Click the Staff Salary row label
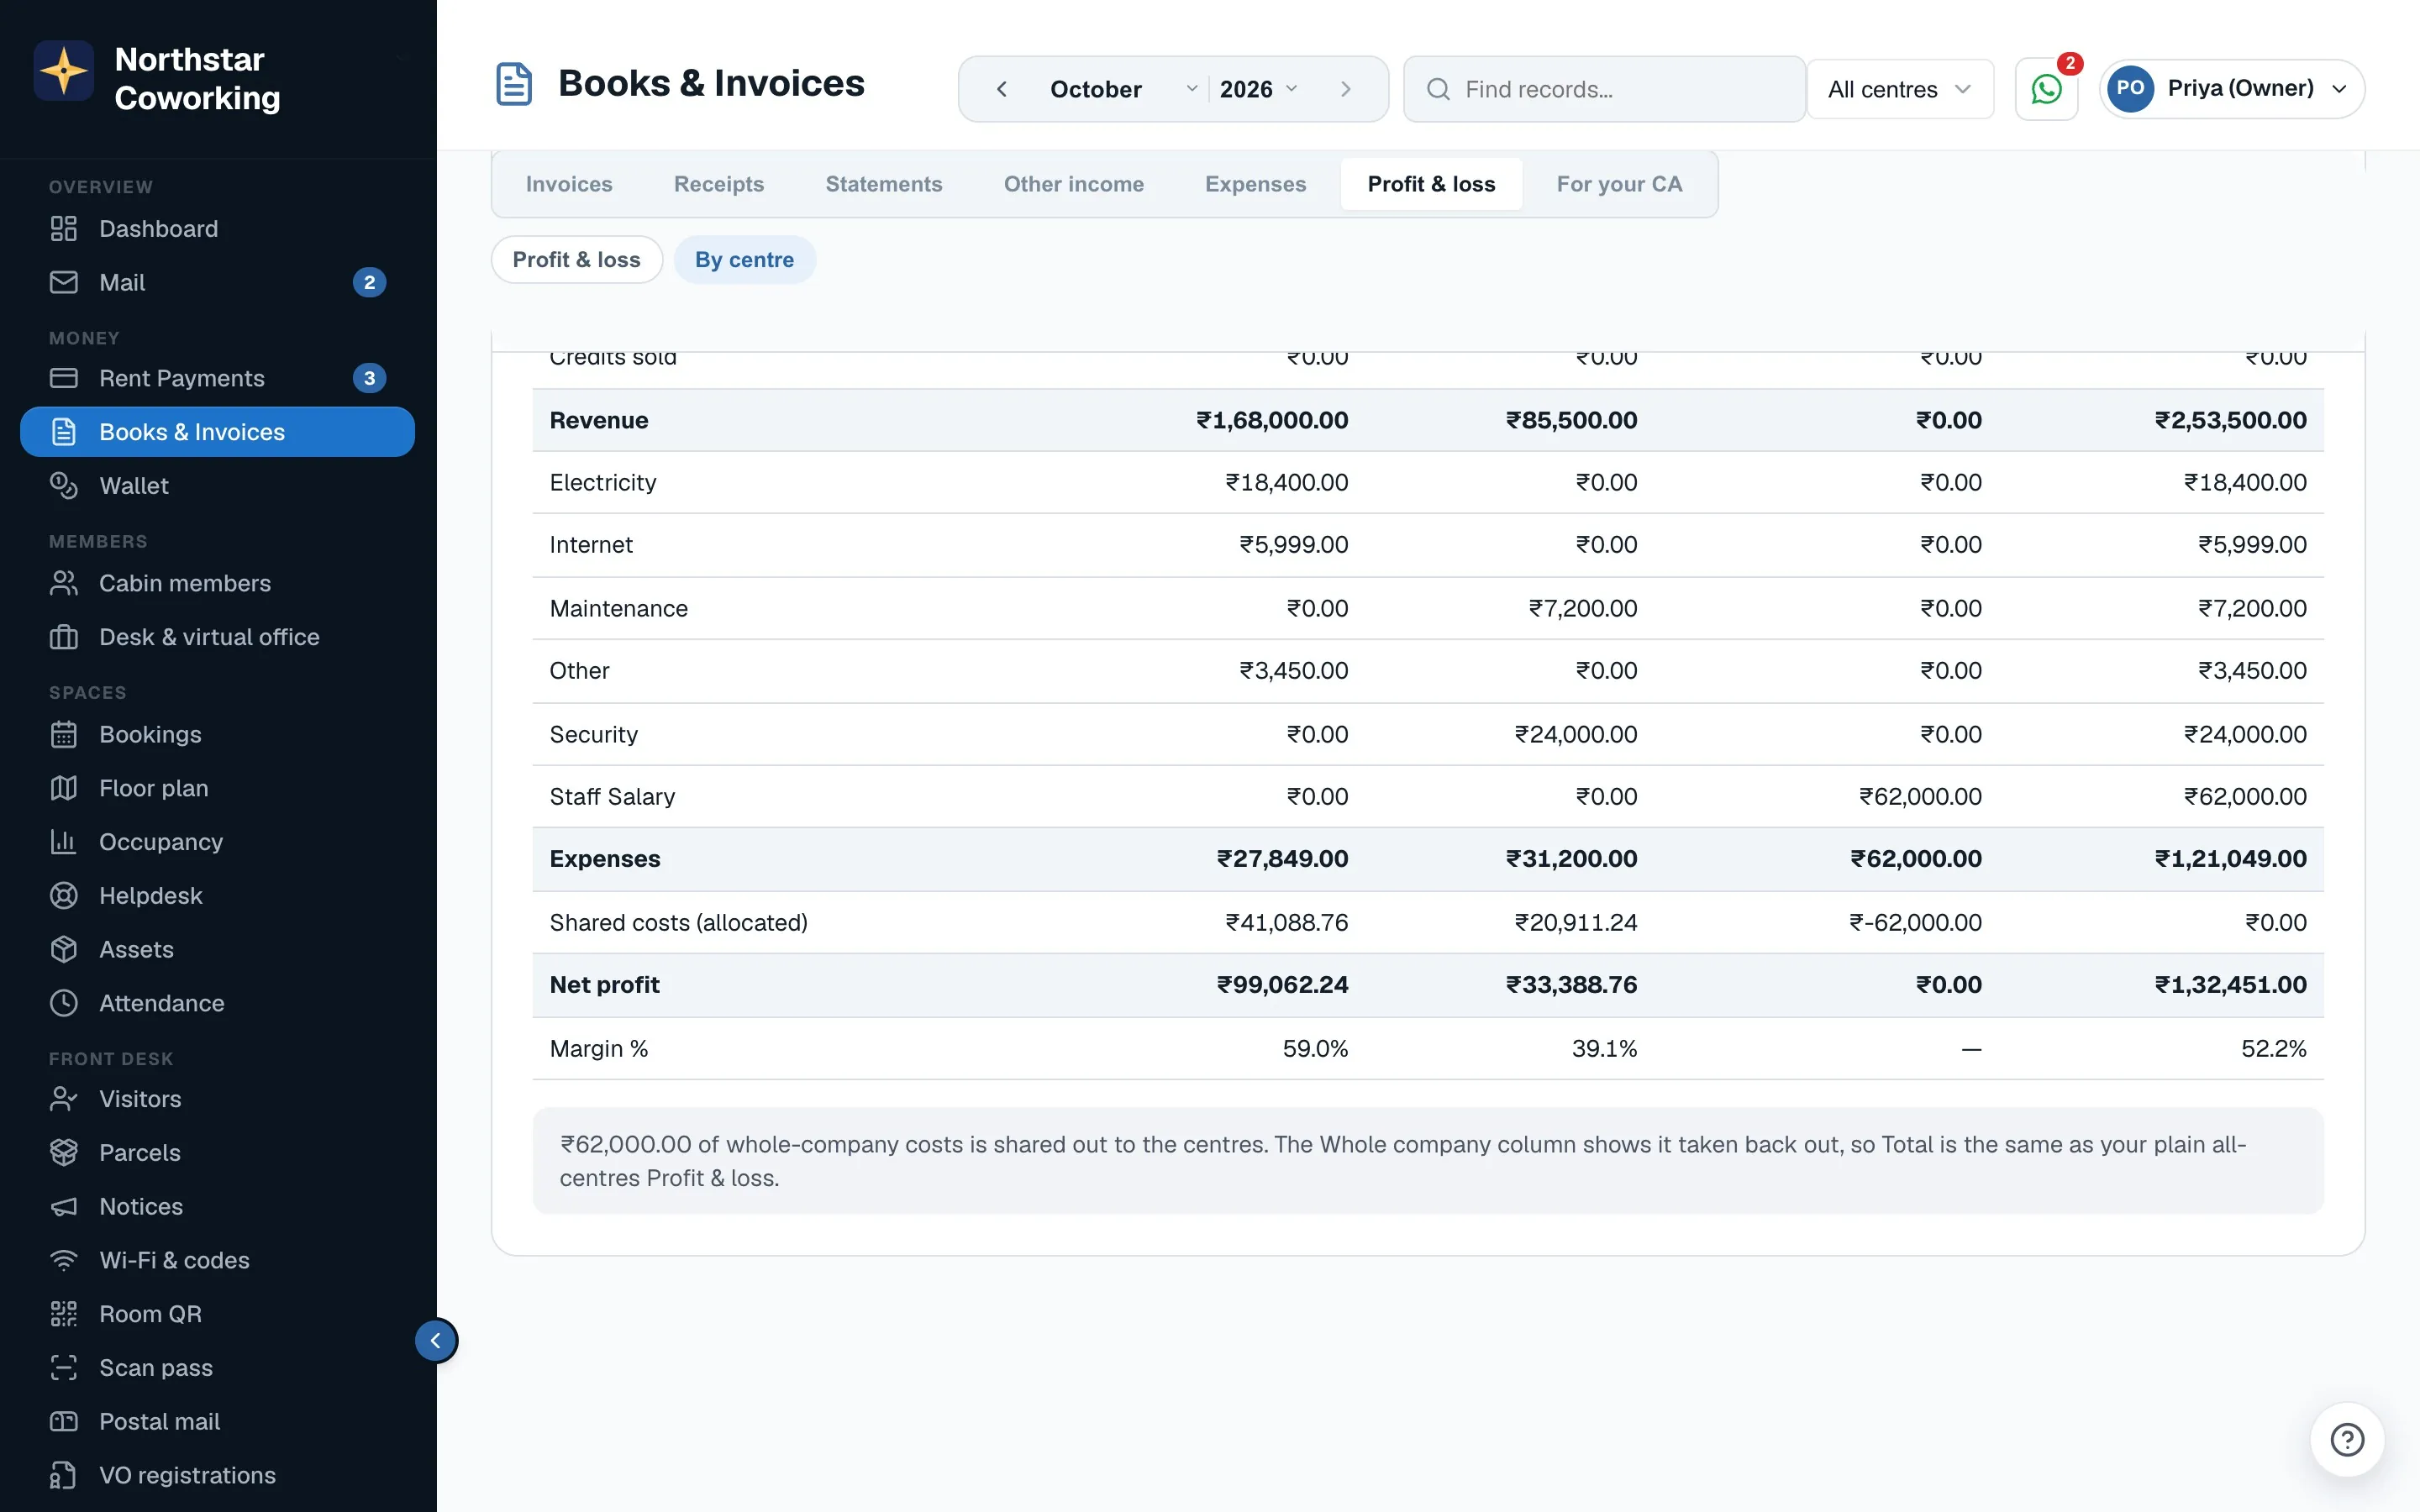 click(612, 797)
